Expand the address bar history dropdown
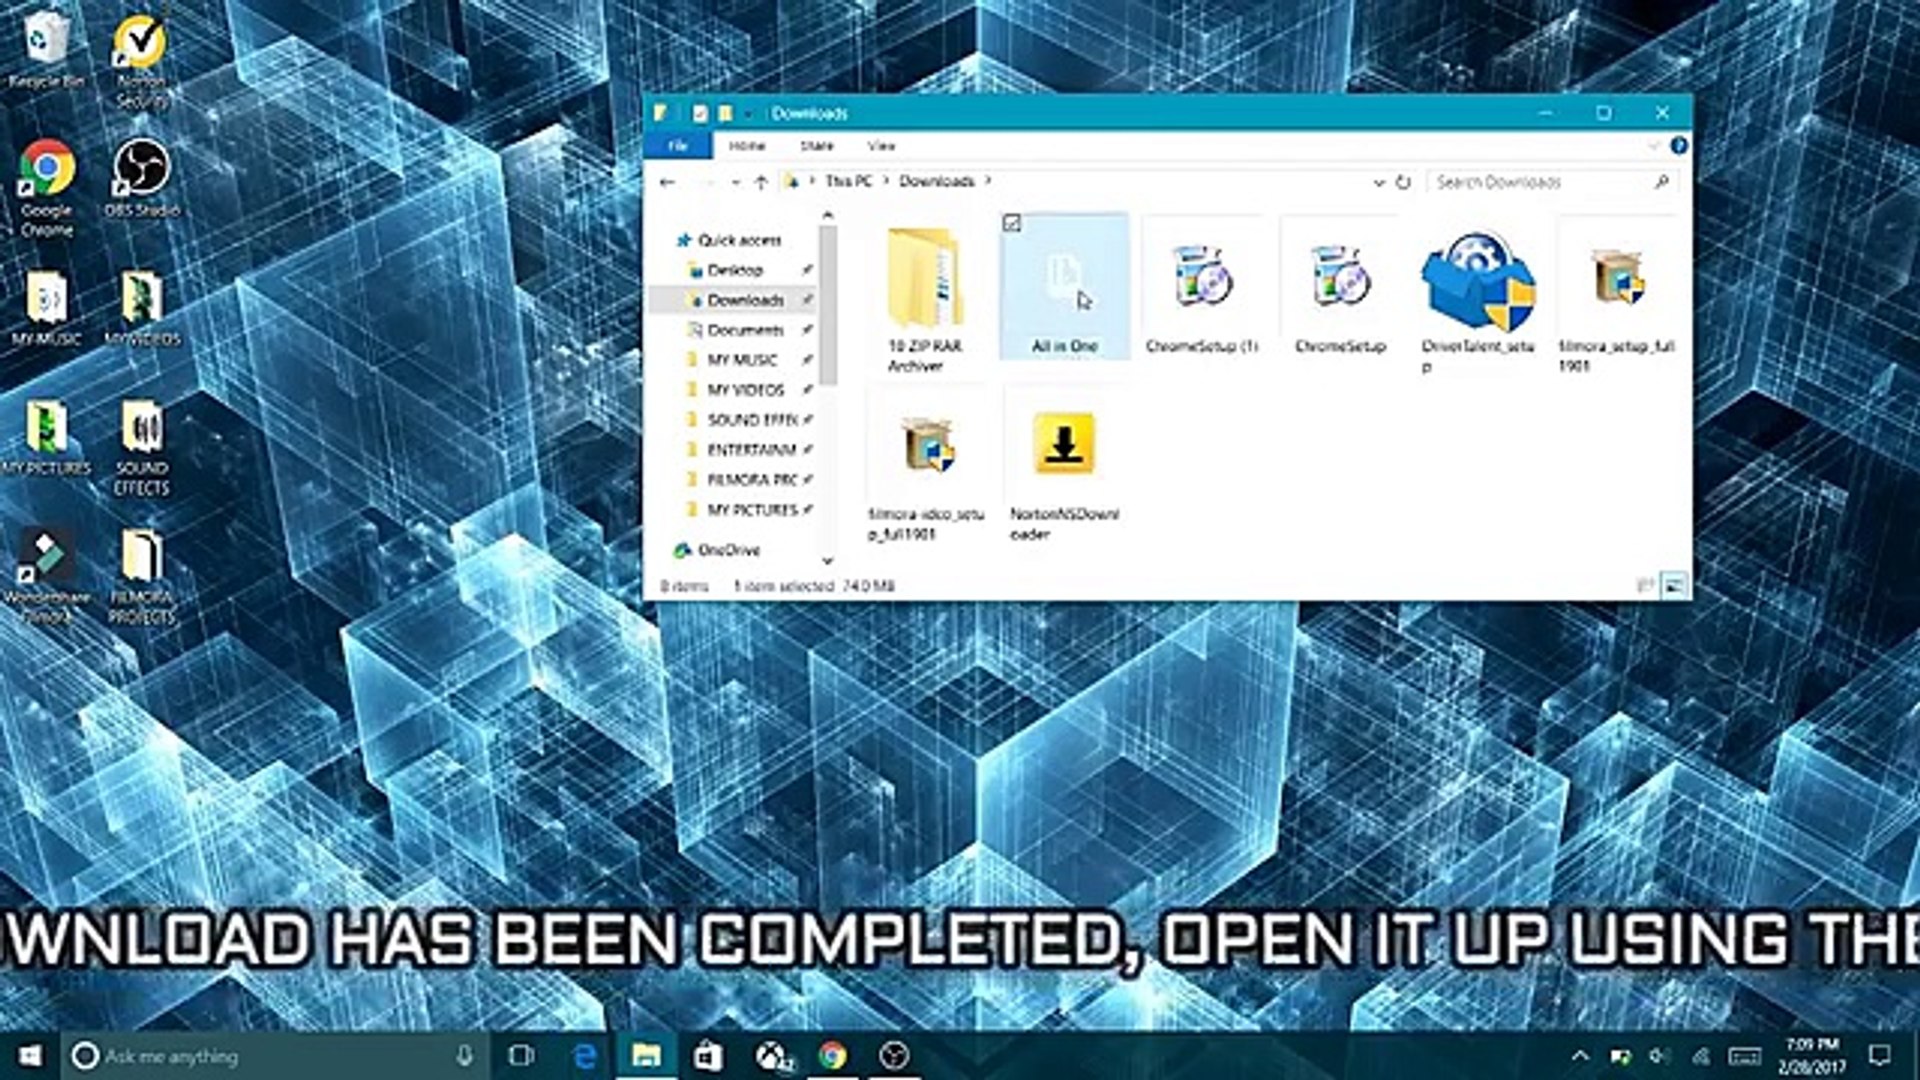The height and width of the screenshot is (1080, 1920). pos(1378,182)
